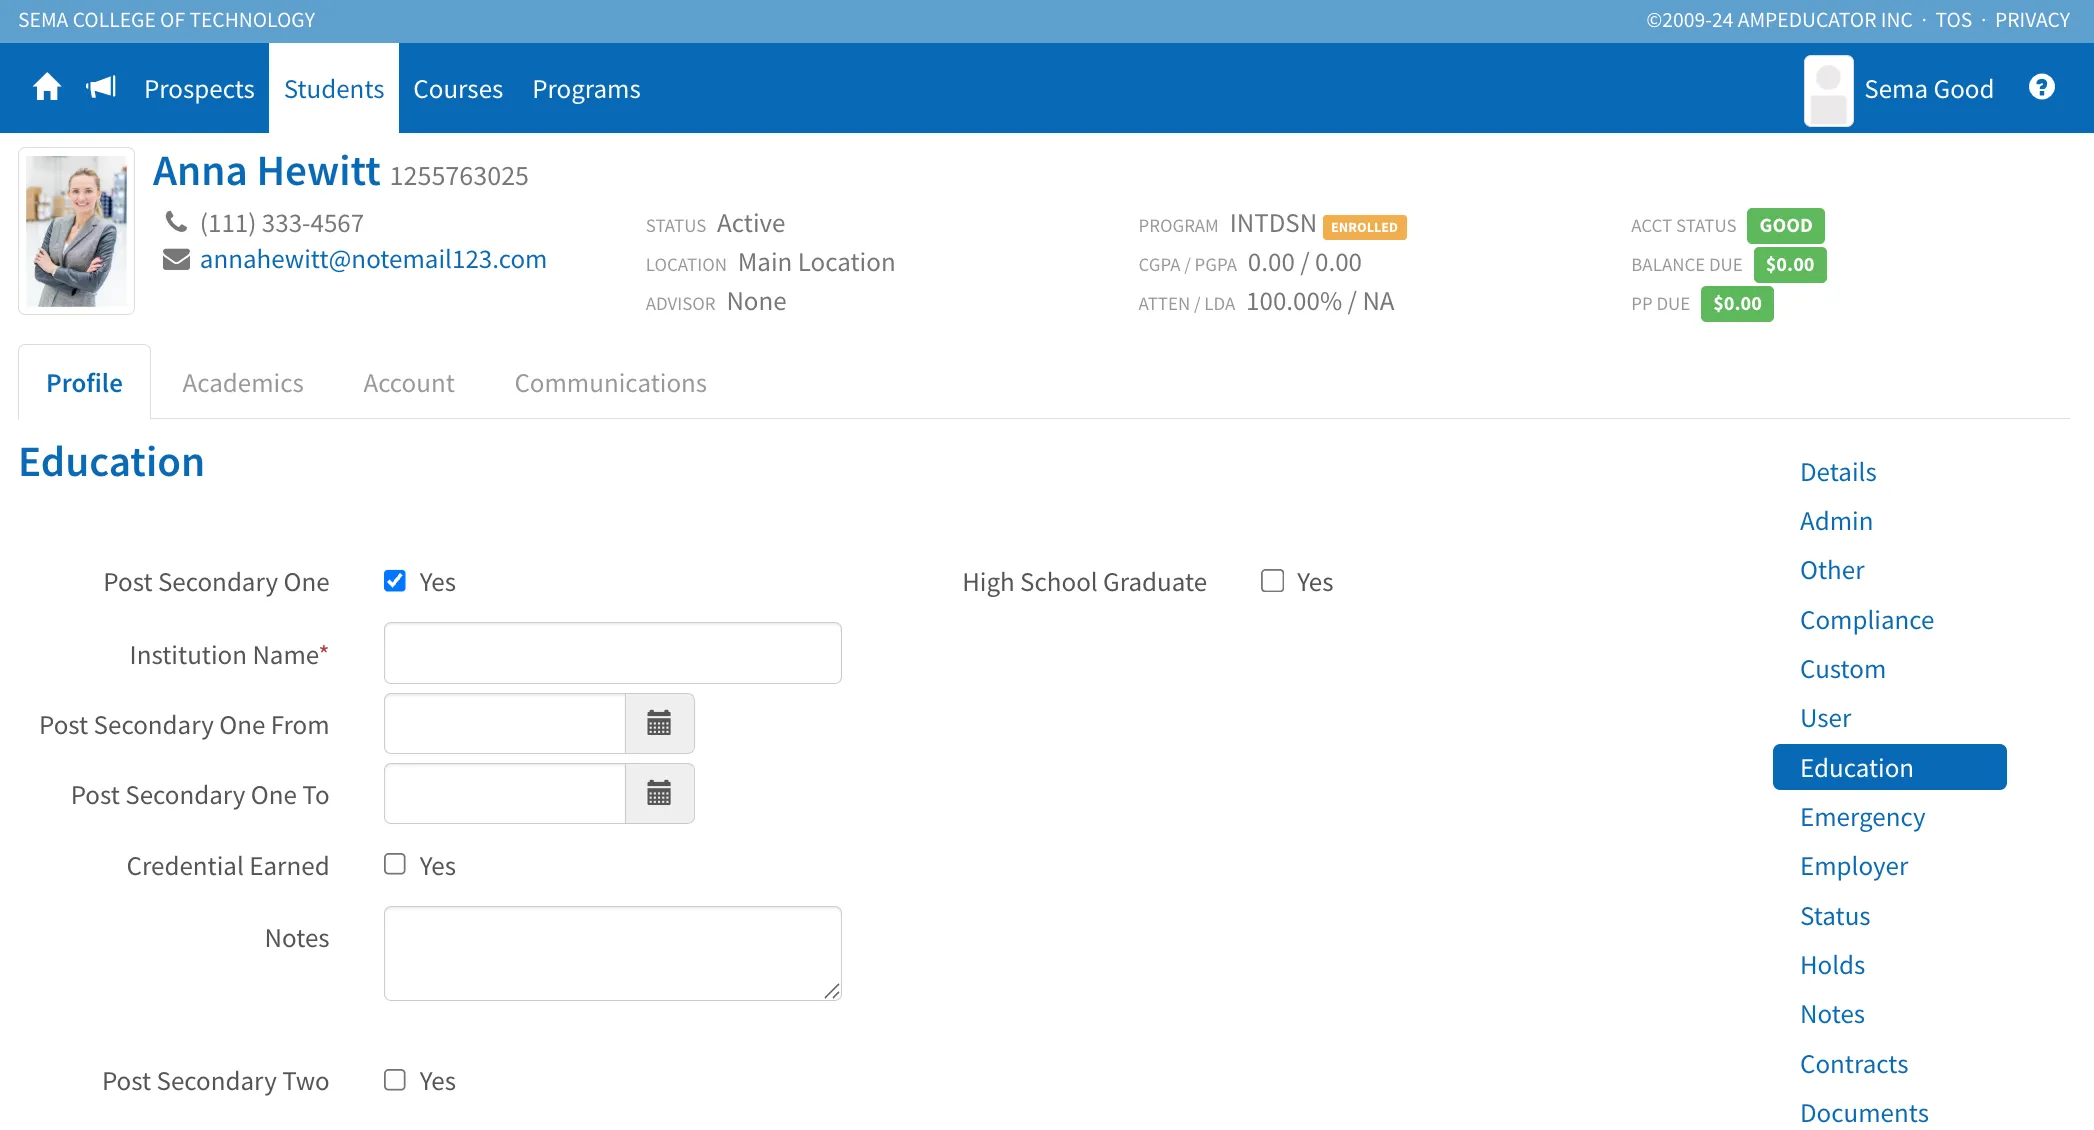
Task: Open calendar picker for Post Secondary One To
Action: point(659,794)
